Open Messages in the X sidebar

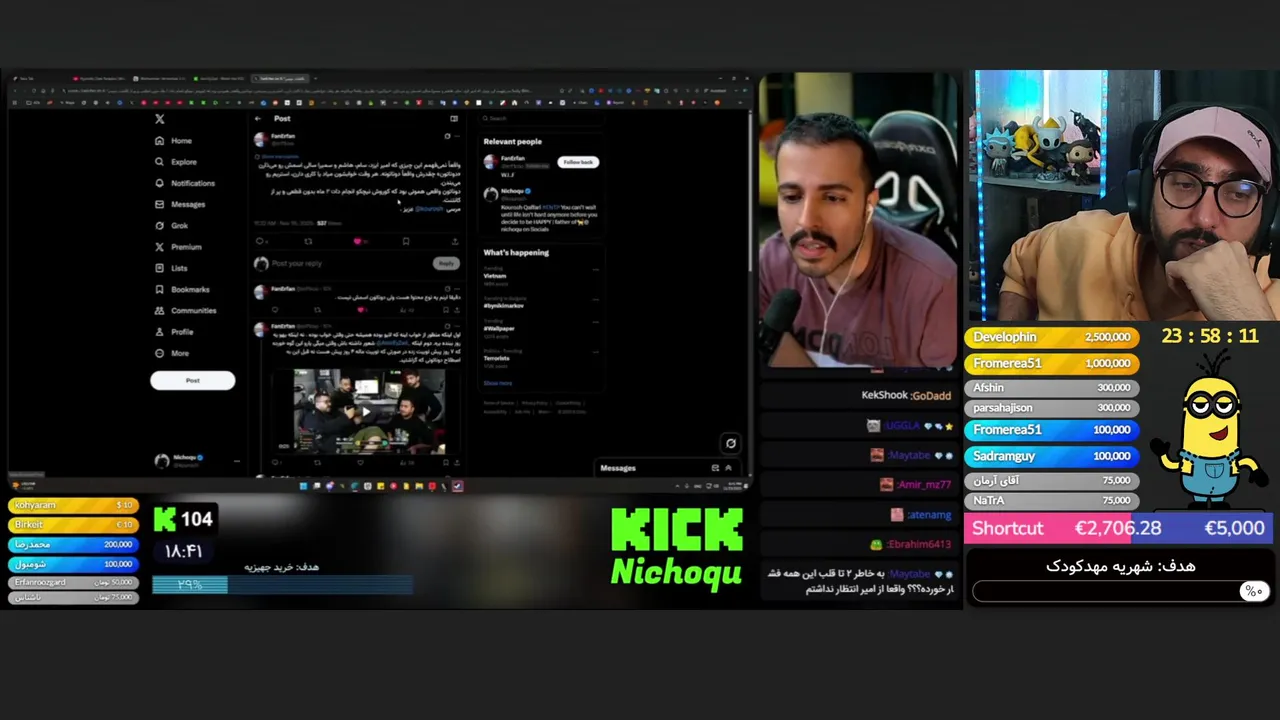tap(180, 204)
